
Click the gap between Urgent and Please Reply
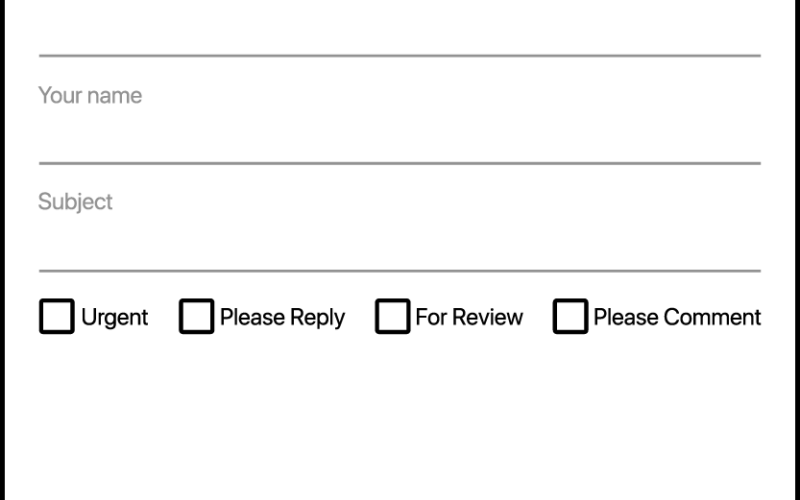click(x=163, y=317)
